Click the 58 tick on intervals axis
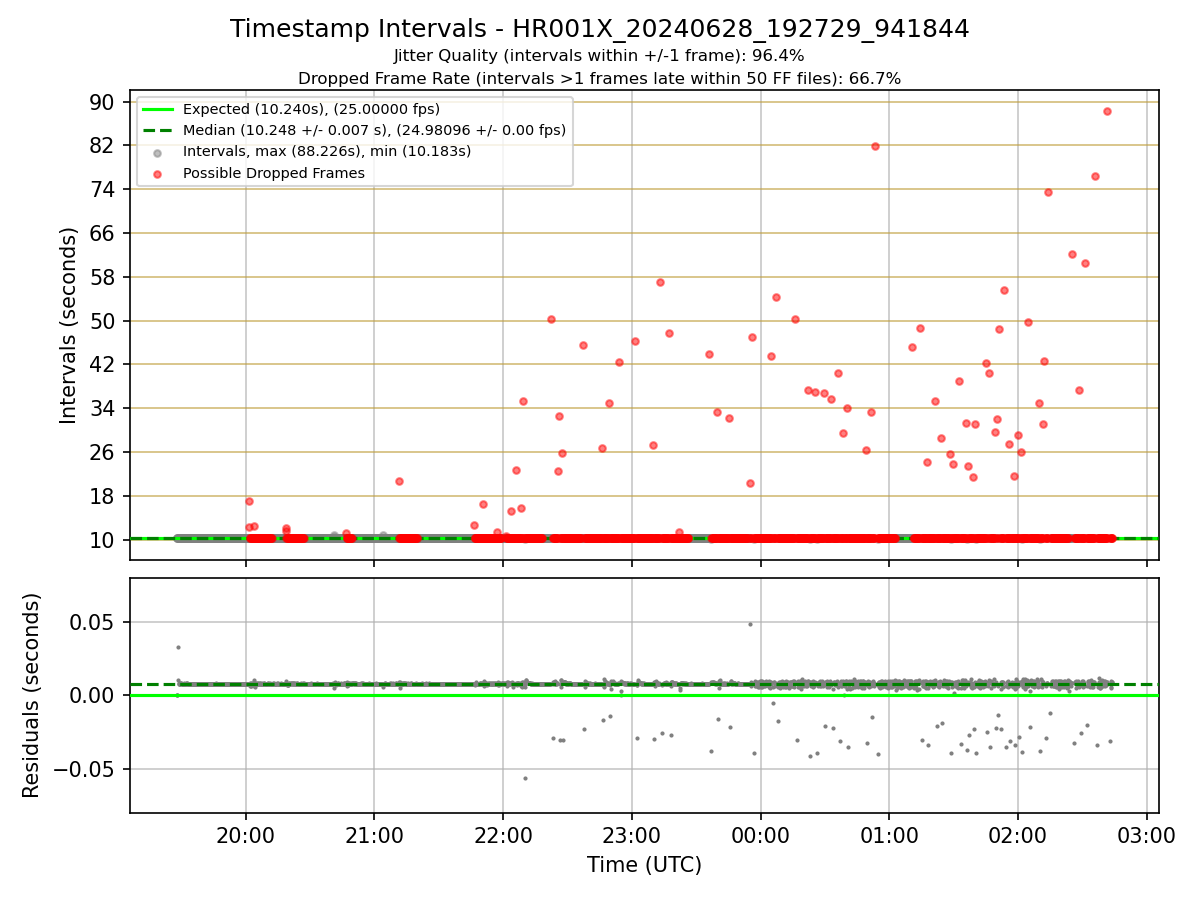Viewport: 1200px width, 900px height. click(103, 277)
